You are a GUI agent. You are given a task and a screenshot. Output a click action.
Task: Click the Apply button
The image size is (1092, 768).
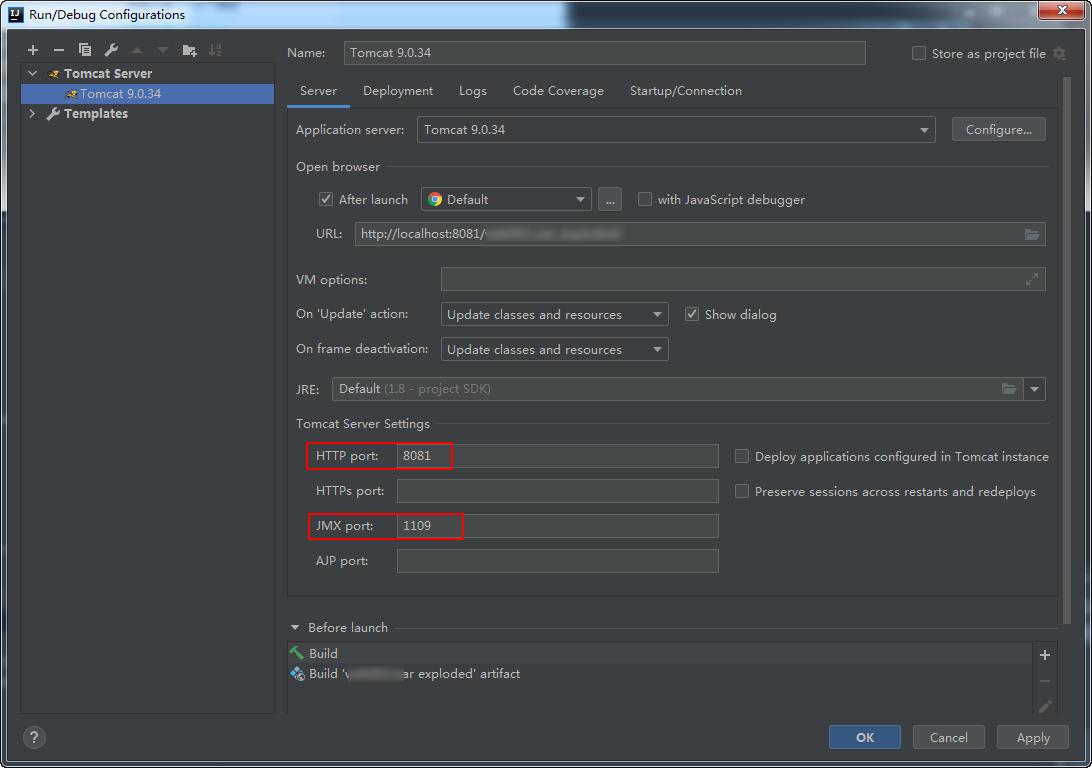[1033, 737]
